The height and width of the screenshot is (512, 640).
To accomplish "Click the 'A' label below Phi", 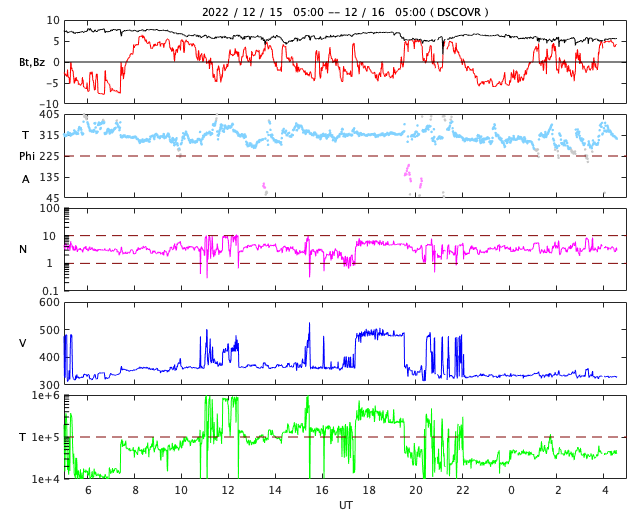I will coord(26,179).
